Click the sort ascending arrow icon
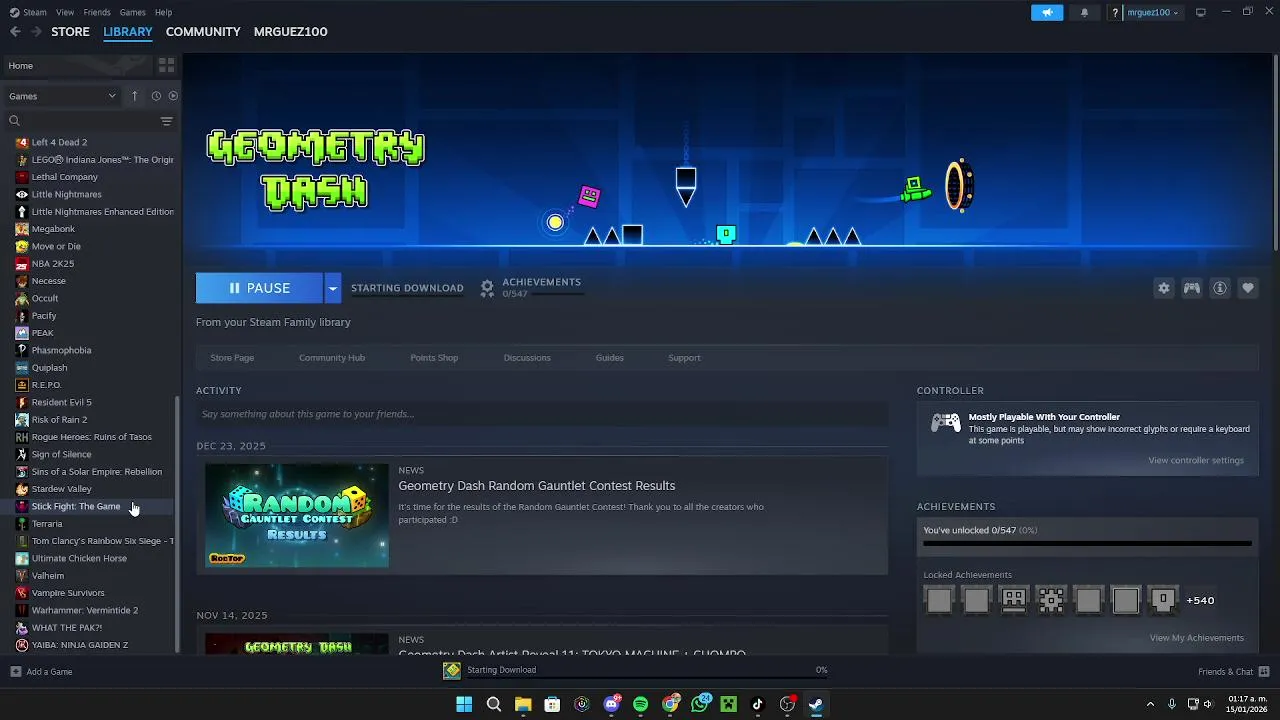Viewport: 1280px width, 720px height. [x=134, y=96]
